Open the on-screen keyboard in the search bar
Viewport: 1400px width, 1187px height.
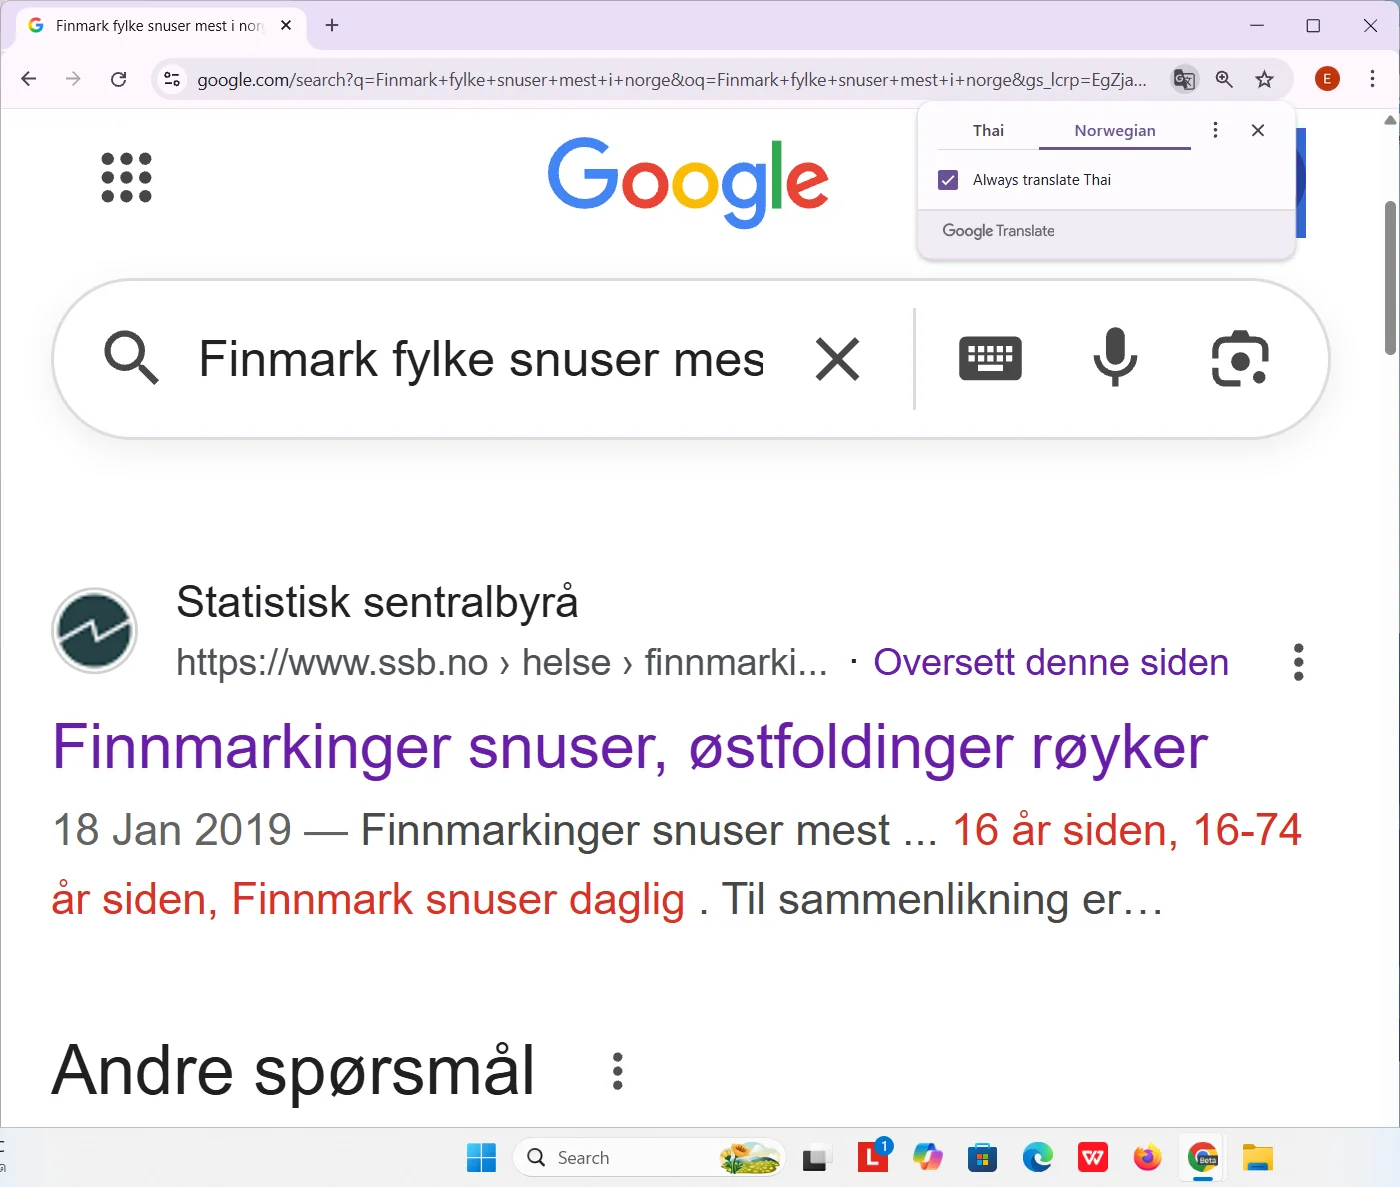pyautogui.click(x=990, y=359)
